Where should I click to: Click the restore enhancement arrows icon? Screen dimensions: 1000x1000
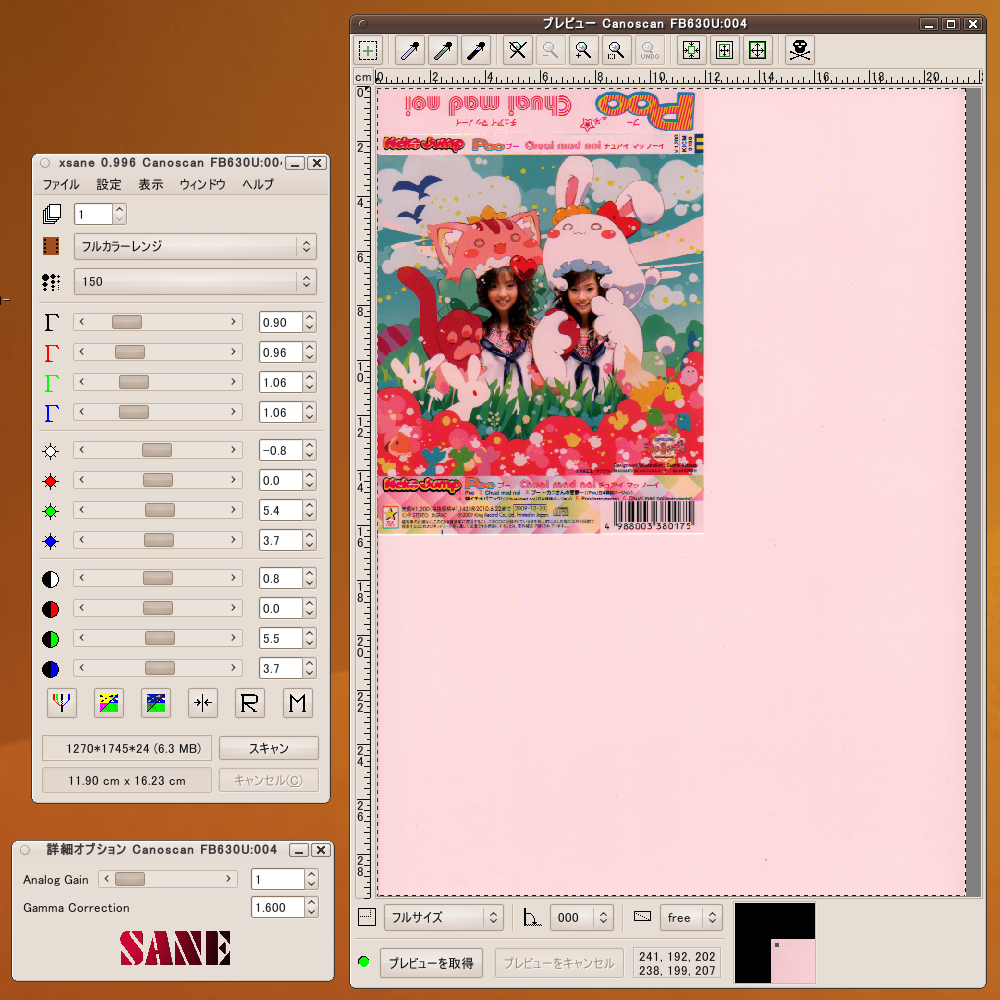pos(203,703)
